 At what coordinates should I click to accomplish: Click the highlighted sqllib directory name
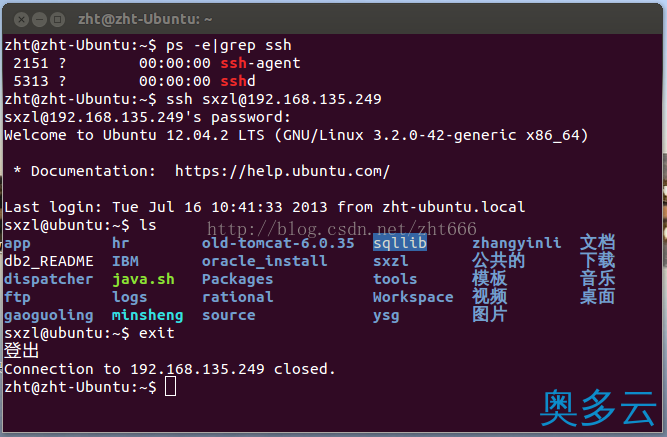tap(400, 243)
